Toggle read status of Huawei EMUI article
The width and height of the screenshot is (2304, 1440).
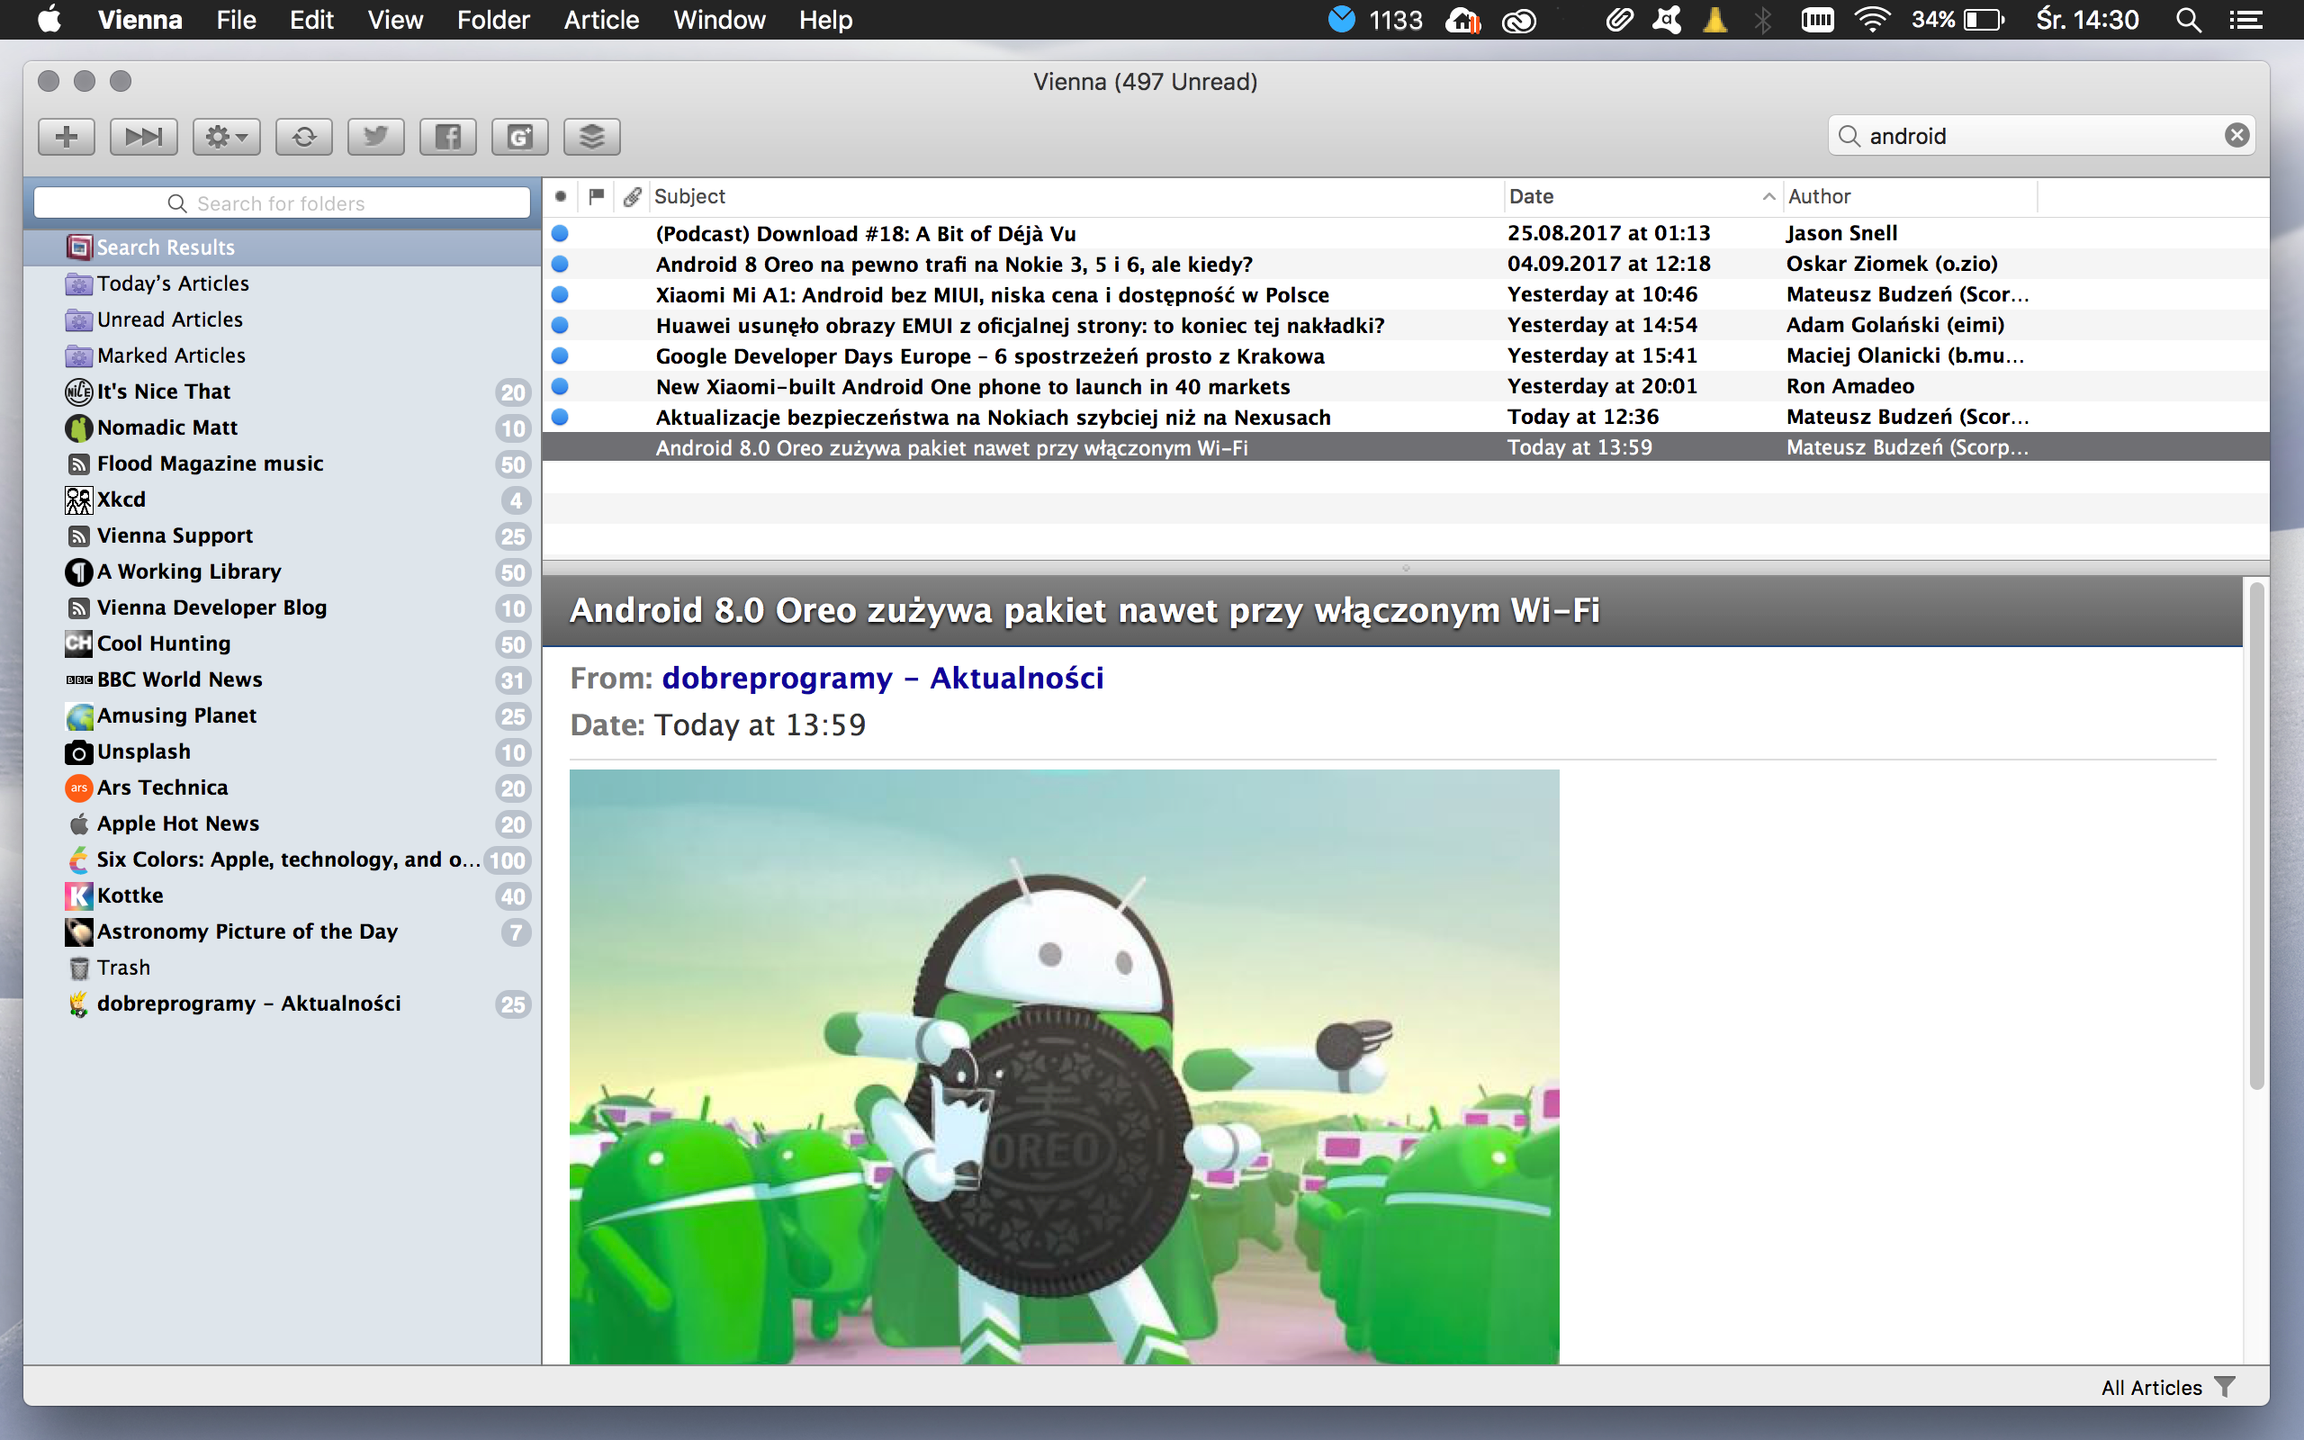pyautogui.click(x=560, y=325)
